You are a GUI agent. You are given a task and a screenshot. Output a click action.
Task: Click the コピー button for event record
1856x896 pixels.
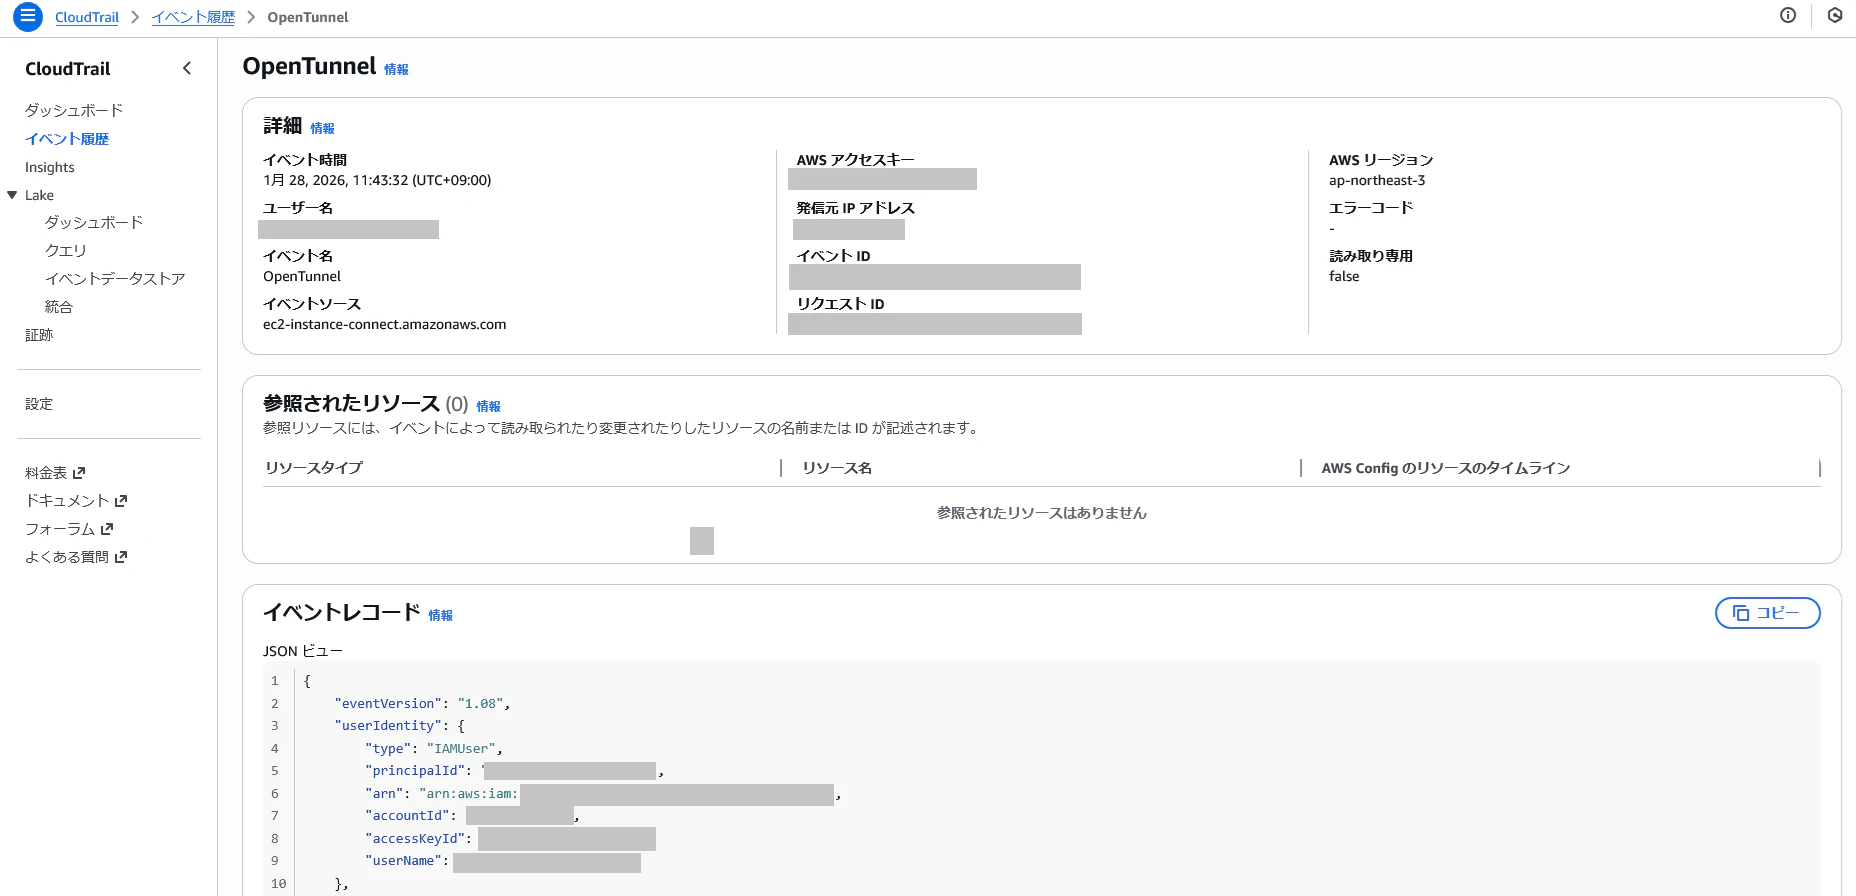1767,613
